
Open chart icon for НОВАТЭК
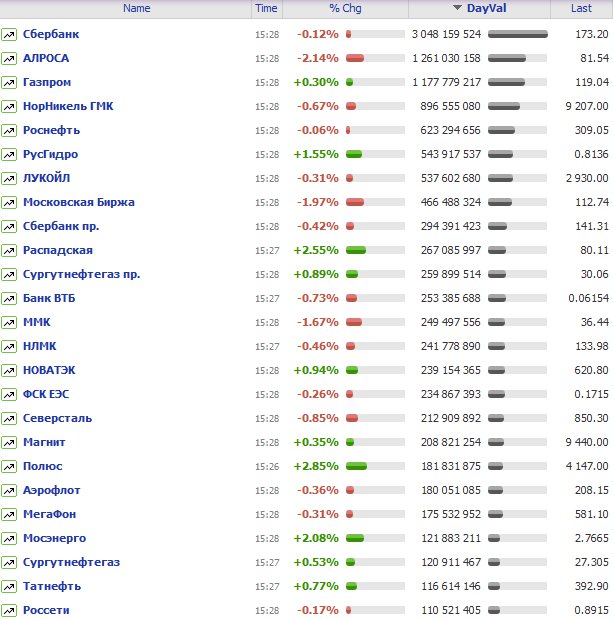[x=9, y=370]
